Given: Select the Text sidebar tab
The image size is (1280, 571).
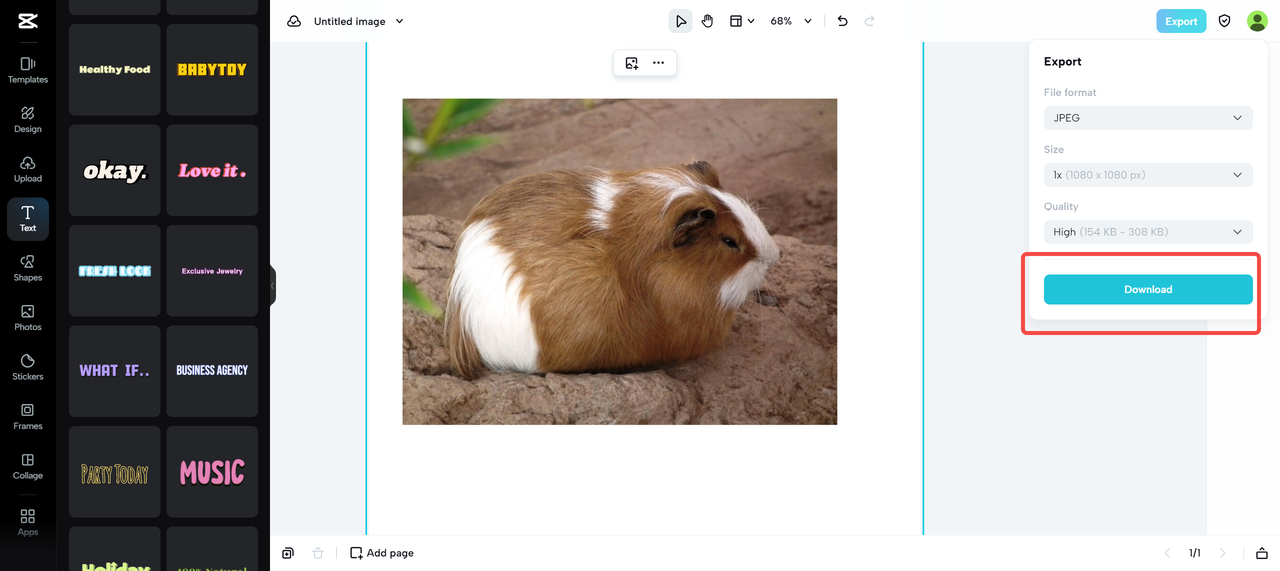Looking at the screenshot, I should click(28, 219).
